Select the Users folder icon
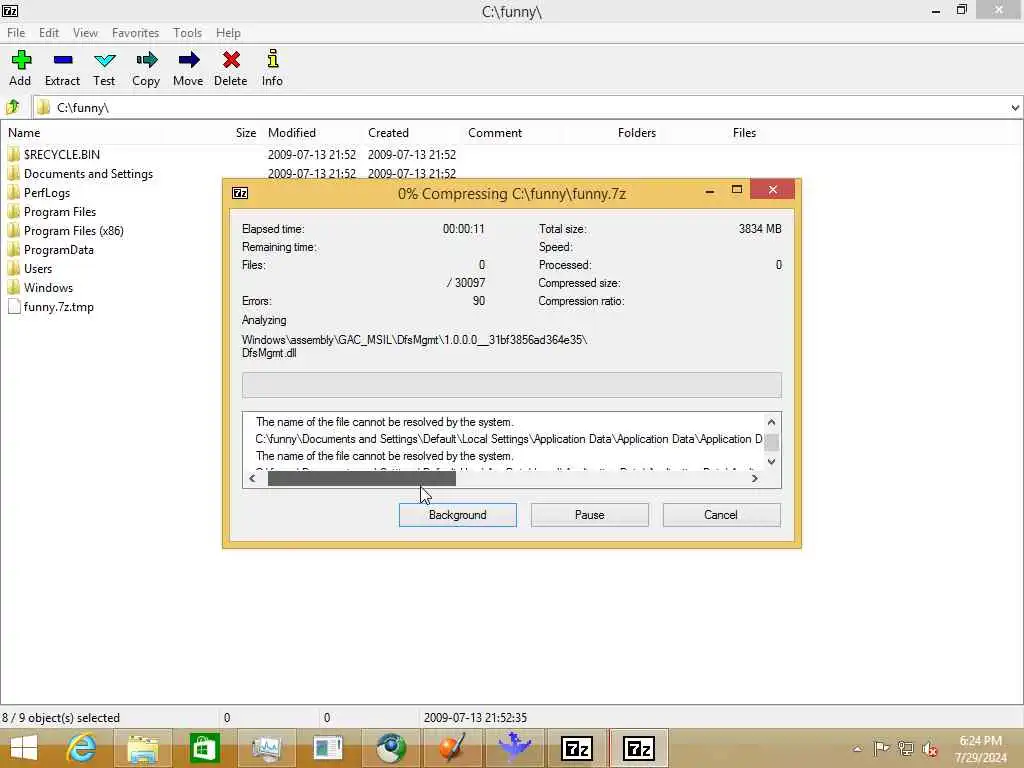The height and width of the screenshot is (768, 1024). pos(14,268)
